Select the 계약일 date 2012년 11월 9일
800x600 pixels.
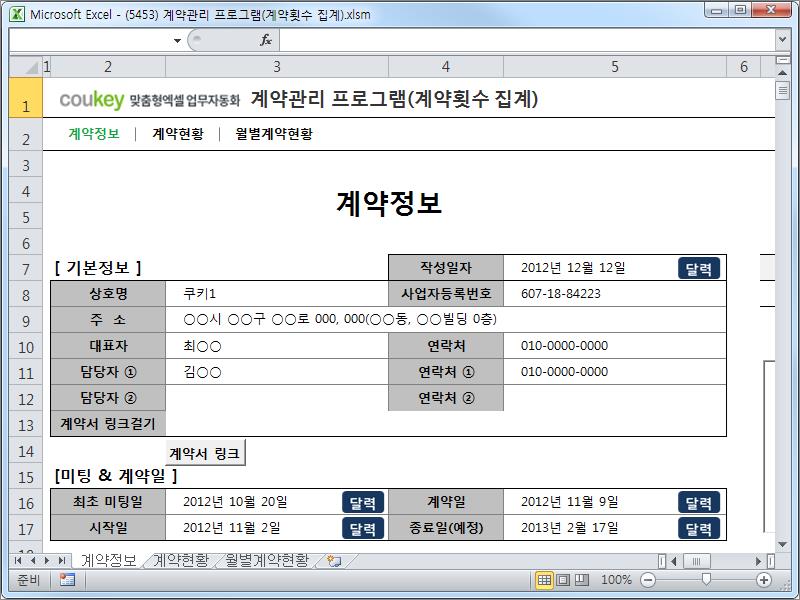pyautogui.click(x=569, y=502)
